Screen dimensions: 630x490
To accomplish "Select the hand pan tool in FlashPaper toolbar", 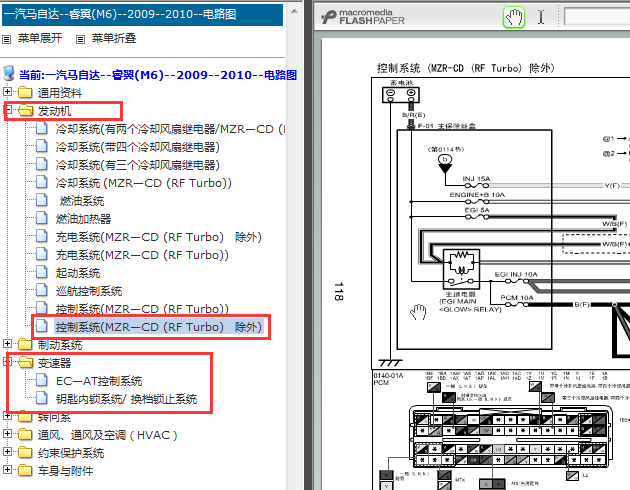I will pos(514,17).
